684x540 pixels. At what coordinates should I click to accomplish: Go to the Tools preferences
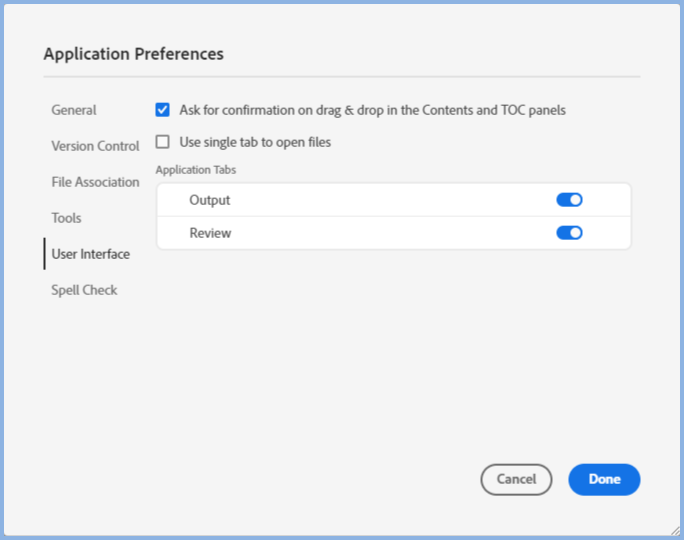point(66,218)
